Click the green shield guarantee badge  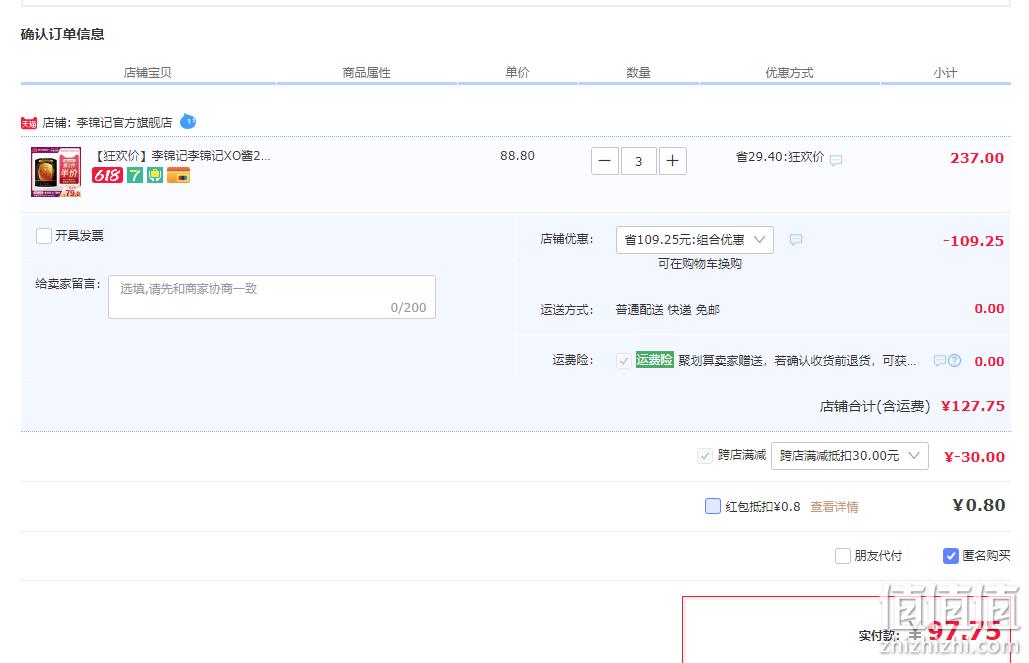[x=155, y=175]
